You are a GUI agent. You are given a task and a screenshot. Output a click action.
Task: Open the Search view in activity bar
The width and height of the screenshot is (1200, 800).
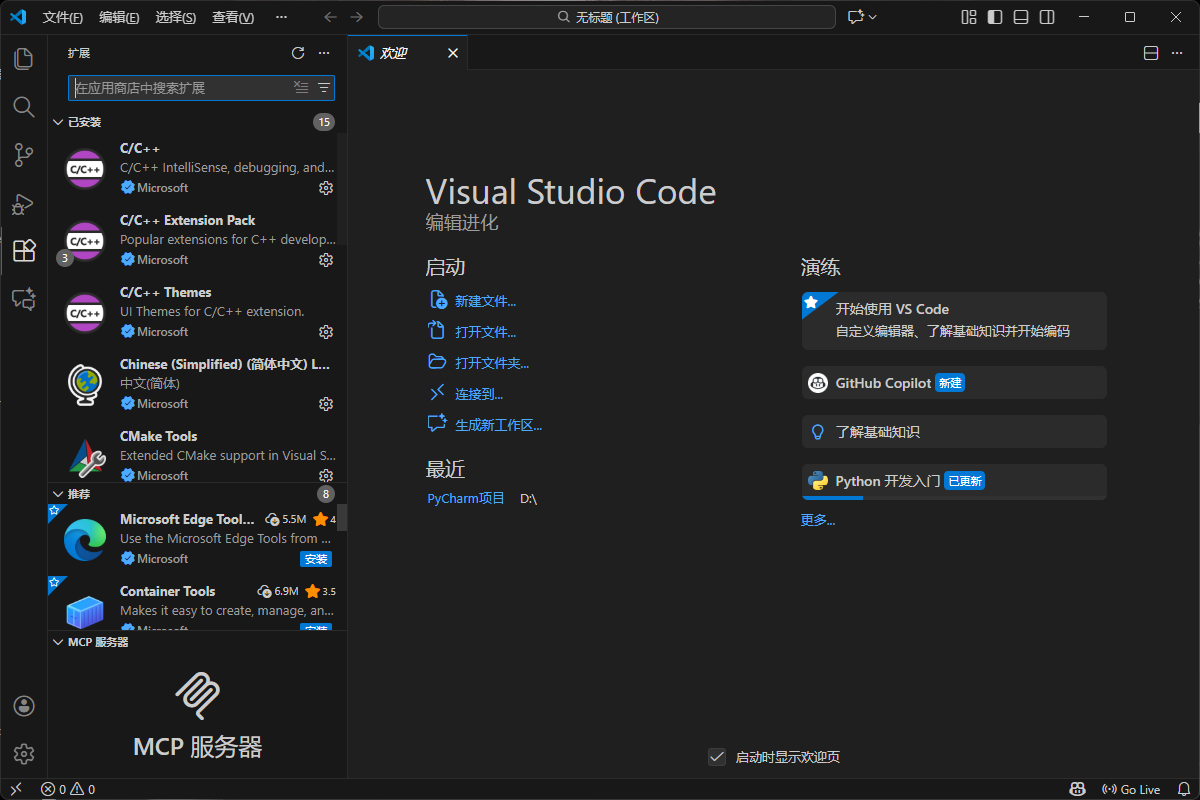24,107
